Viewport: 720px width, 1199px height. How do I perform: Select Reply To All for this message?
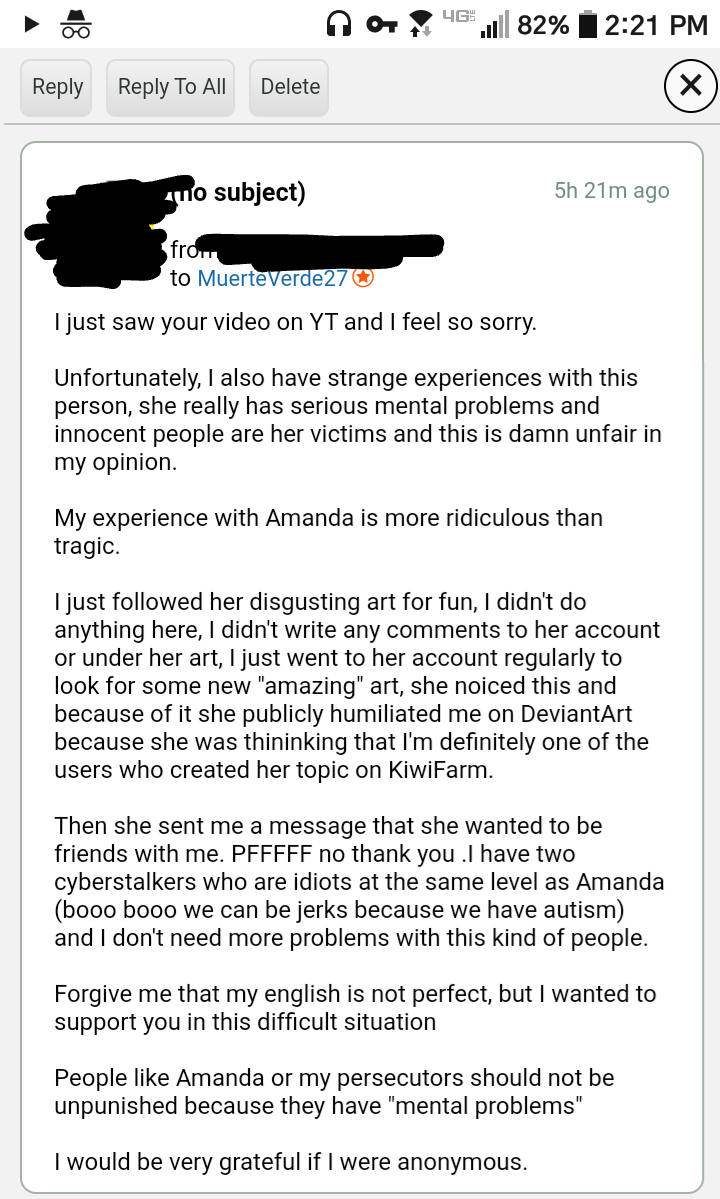[x=170, y=87]
